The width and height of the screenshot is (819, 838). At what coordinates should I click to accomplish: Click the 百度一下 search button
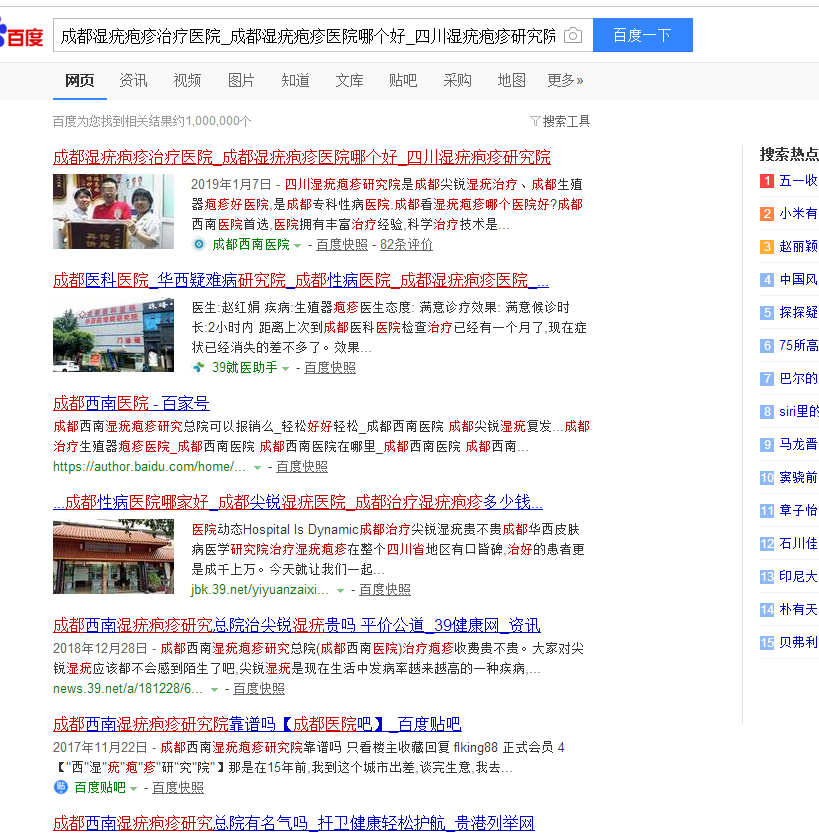pos(643,35)
